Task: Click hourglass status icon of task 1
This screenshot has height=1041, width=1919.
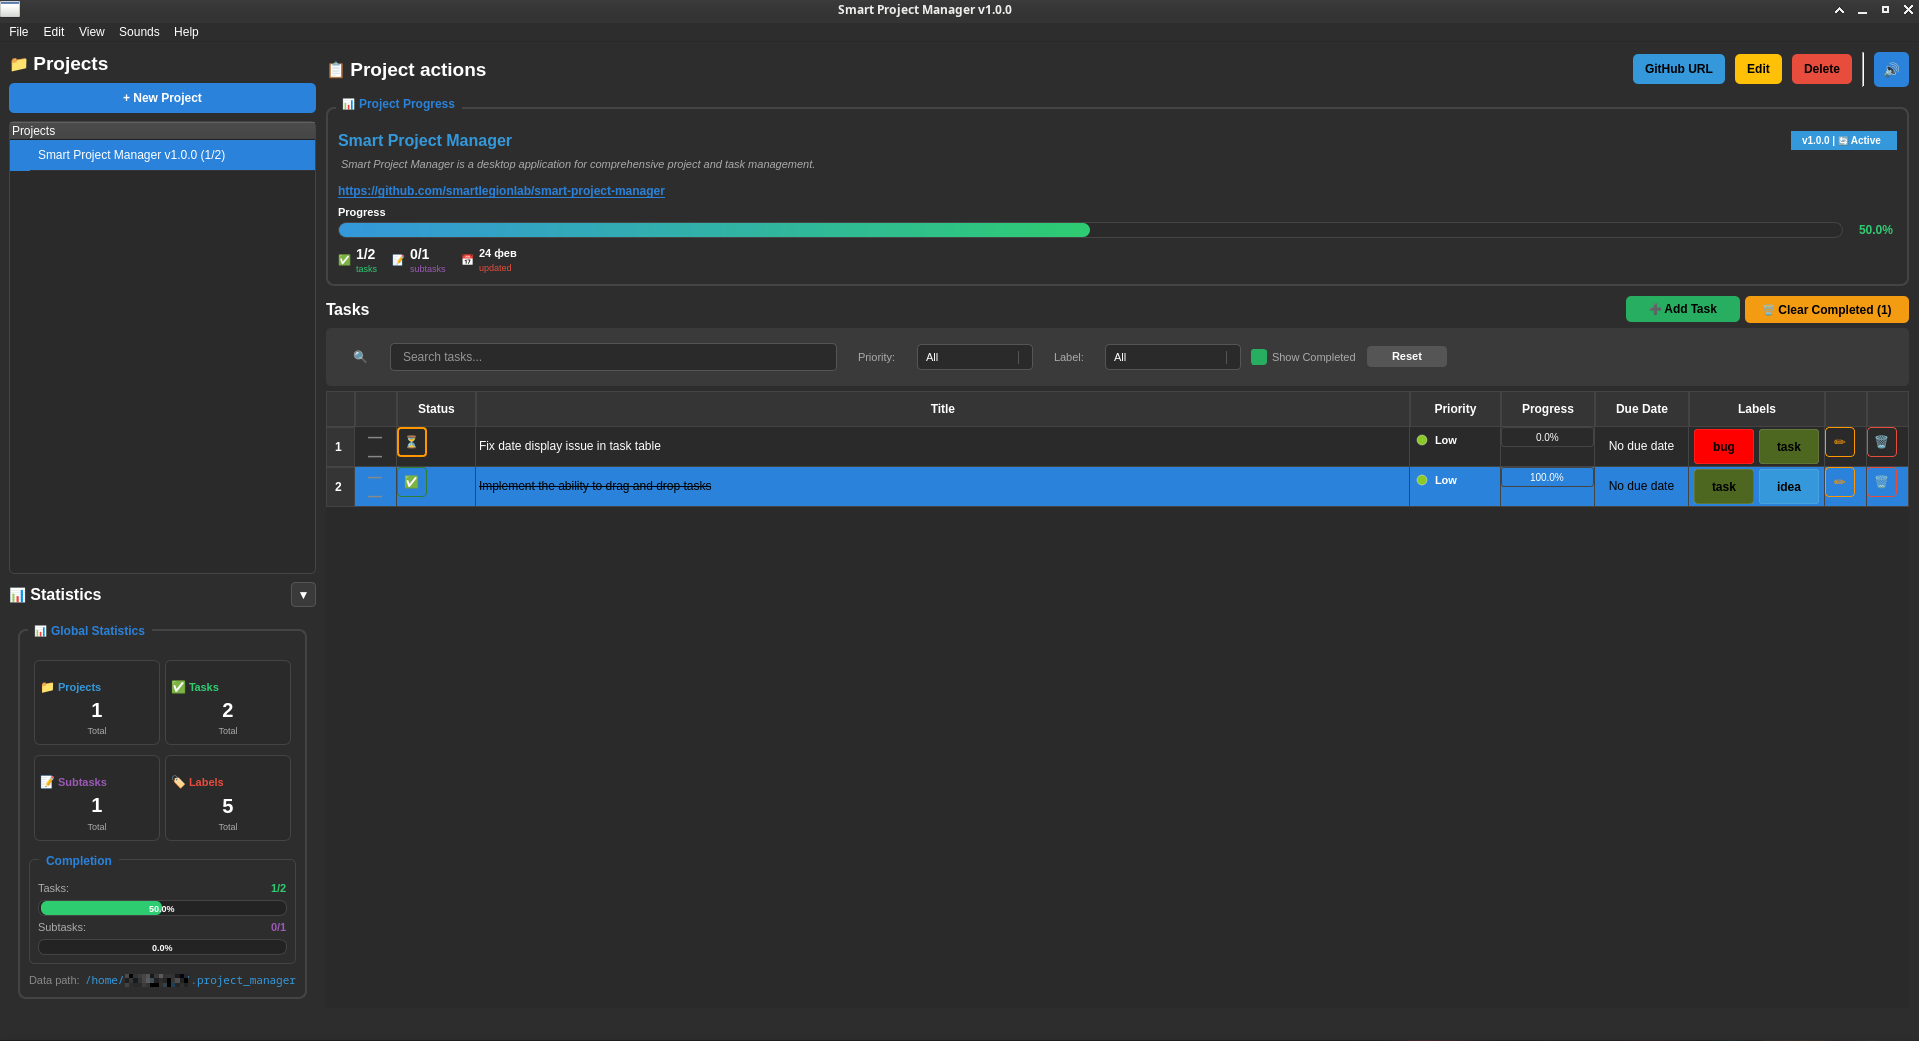Action: tap(412, 442)
